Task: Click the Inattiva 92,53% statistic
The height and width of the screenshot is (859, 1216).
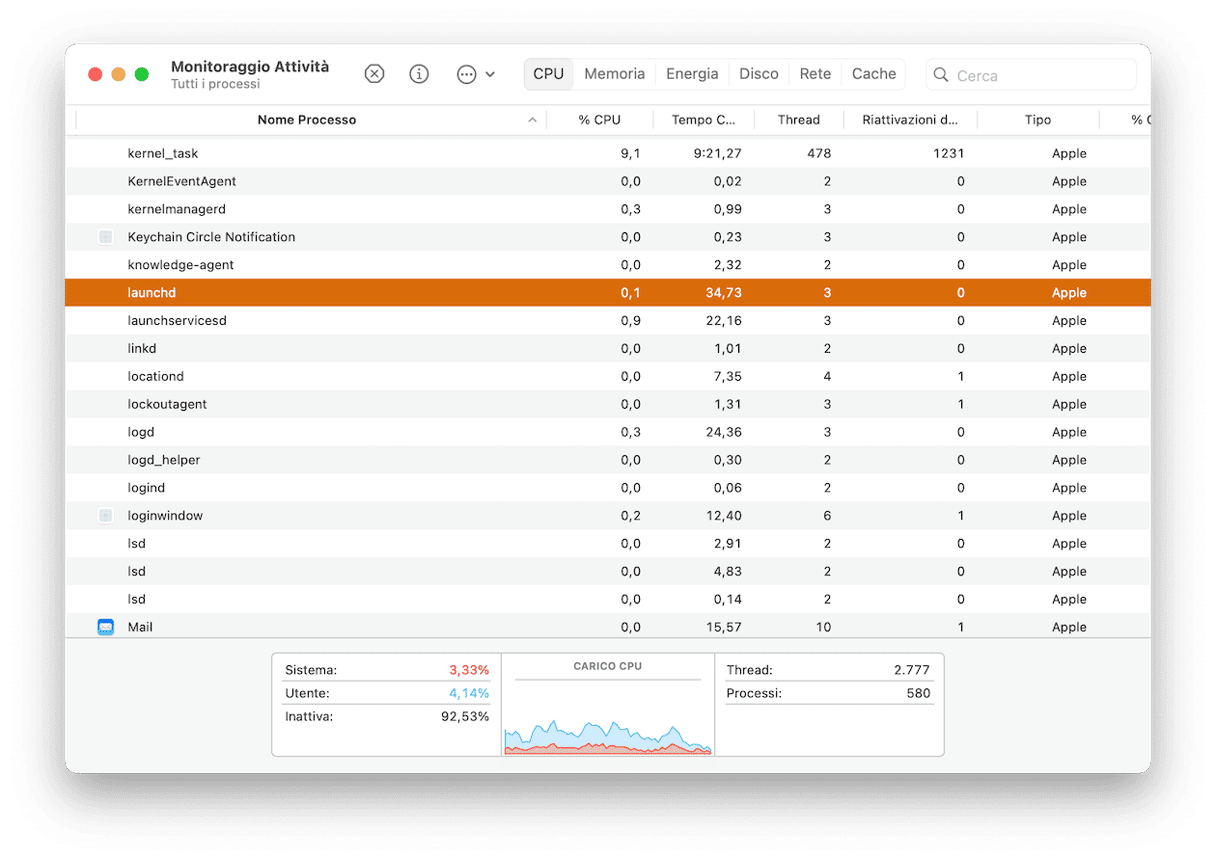Action: [386, 717]
